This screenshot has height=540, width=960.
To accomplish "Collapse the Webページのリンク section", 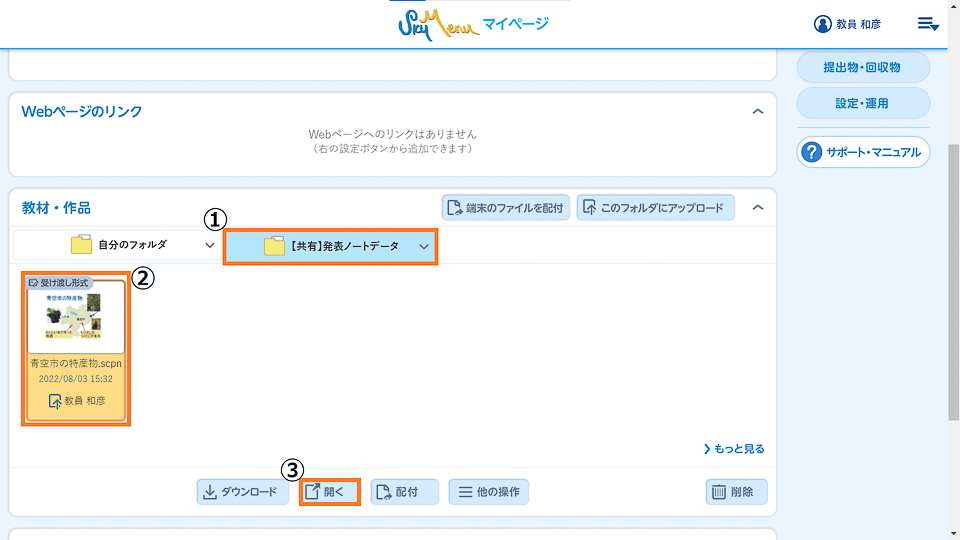I will [758, 111].
